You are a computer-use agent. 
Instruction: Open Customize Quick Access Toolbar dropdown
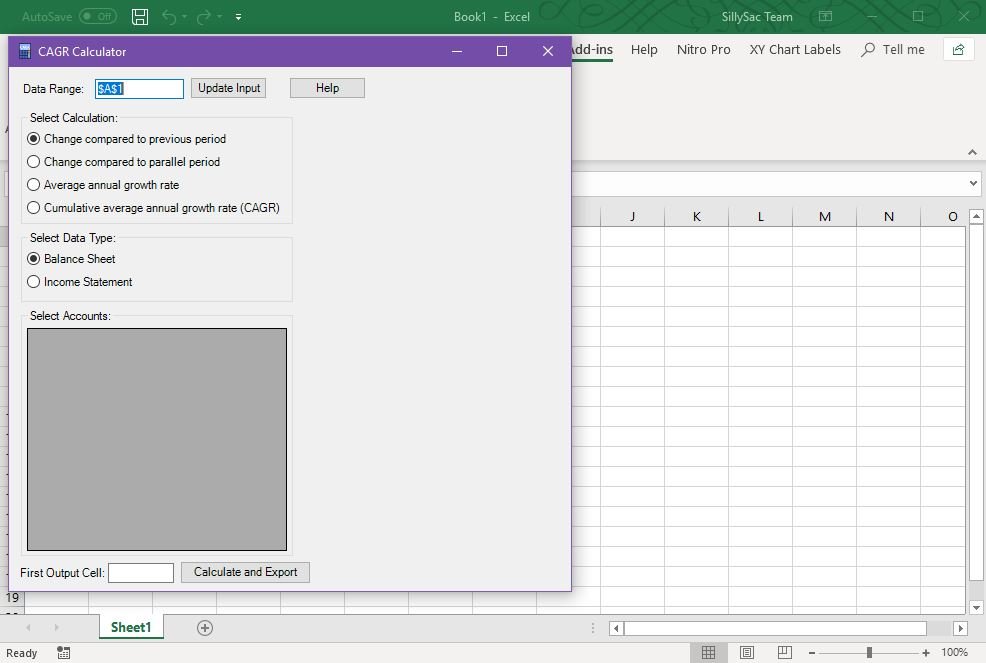point(238,17)
